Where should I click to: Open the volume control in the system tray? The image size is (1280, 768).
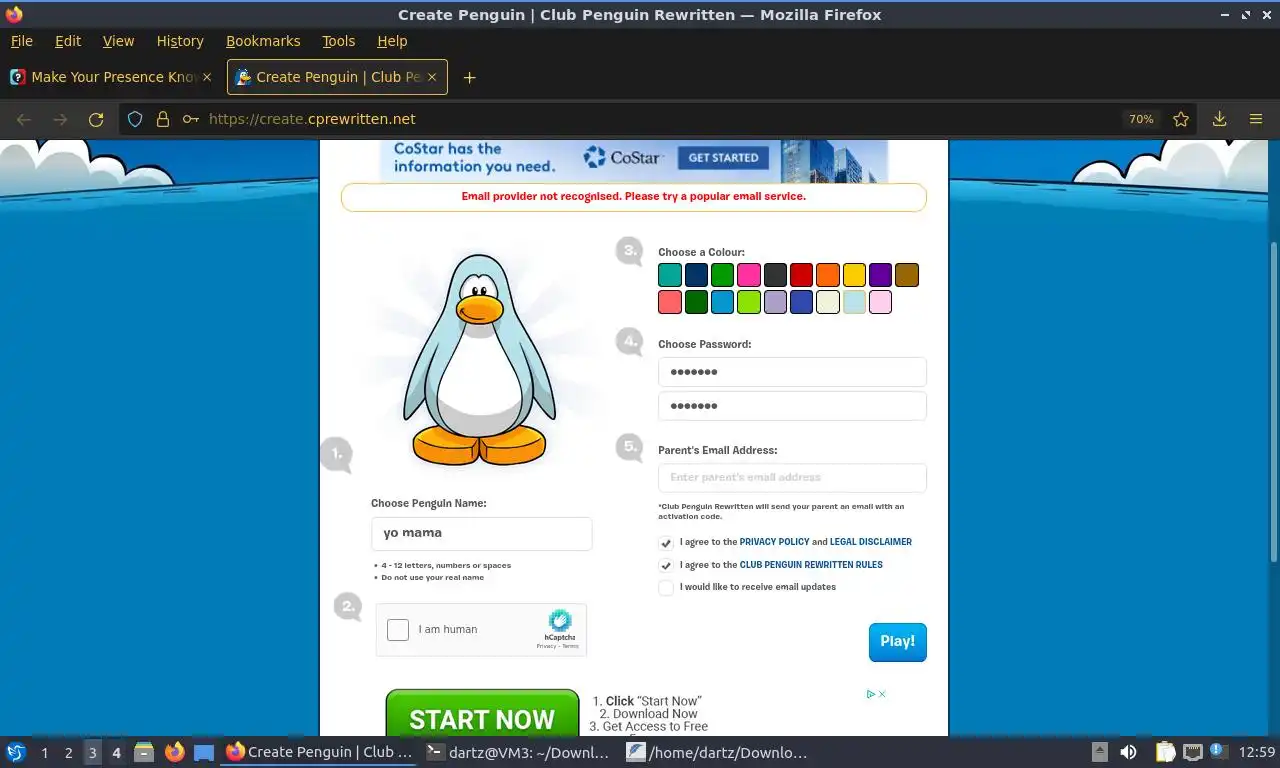tap(1128, 752)
